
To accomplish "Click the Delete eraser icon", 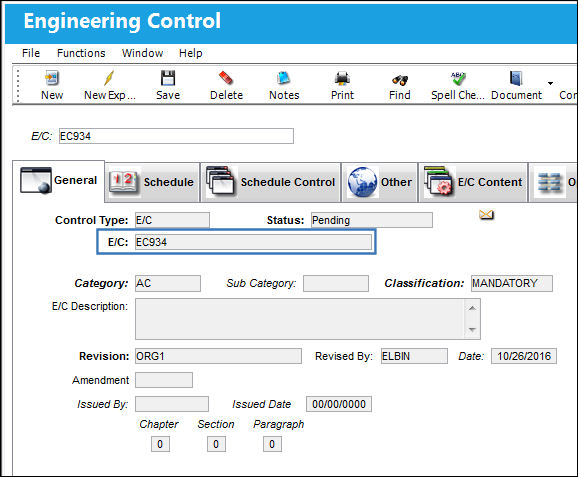I will coord(226,78).
